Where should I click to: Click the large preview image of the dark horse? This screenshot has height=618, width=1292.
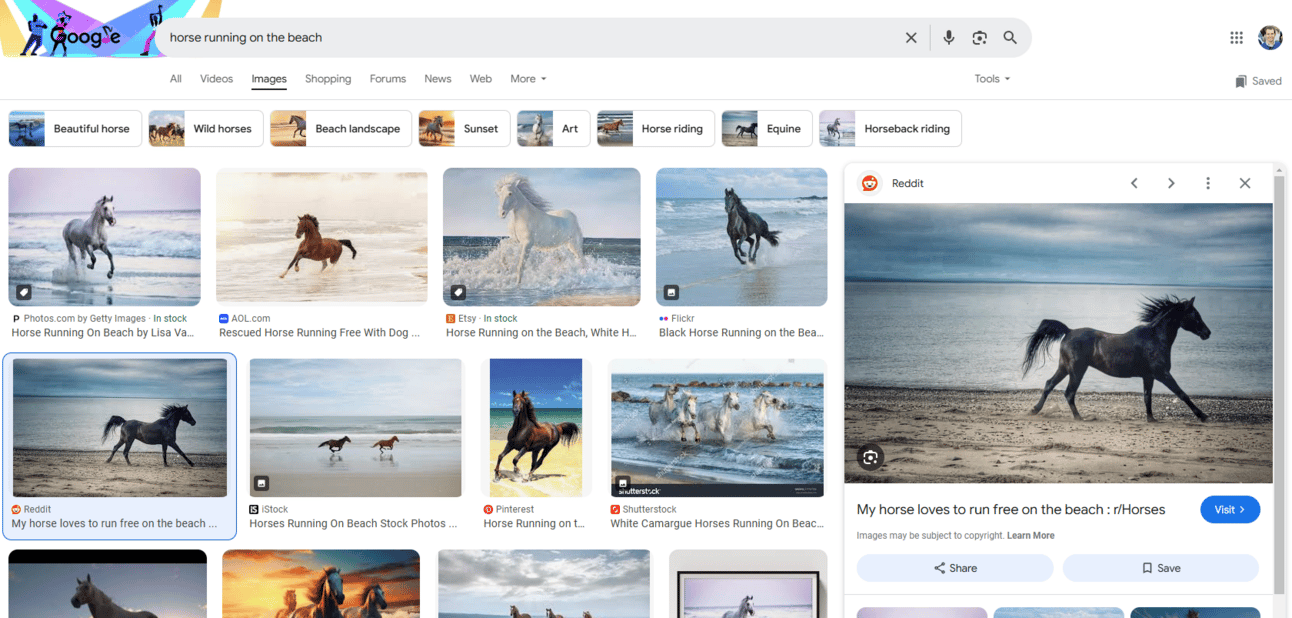pos(1058,343)
